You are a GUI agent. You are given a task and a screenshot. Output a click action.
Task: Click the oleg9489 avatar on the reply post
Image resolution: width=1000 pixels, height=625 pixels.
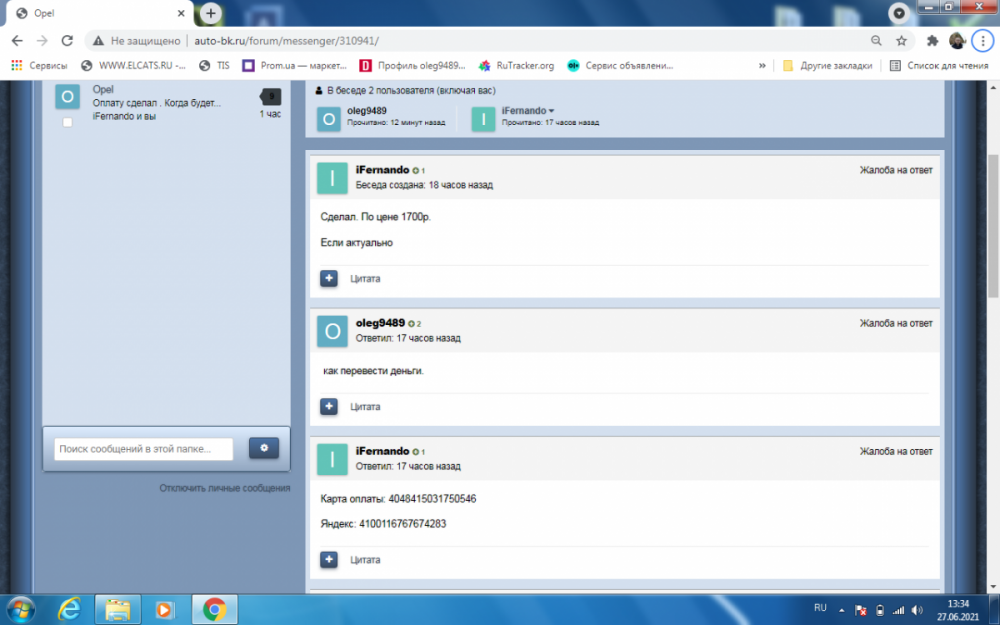(x=332, y=331)
